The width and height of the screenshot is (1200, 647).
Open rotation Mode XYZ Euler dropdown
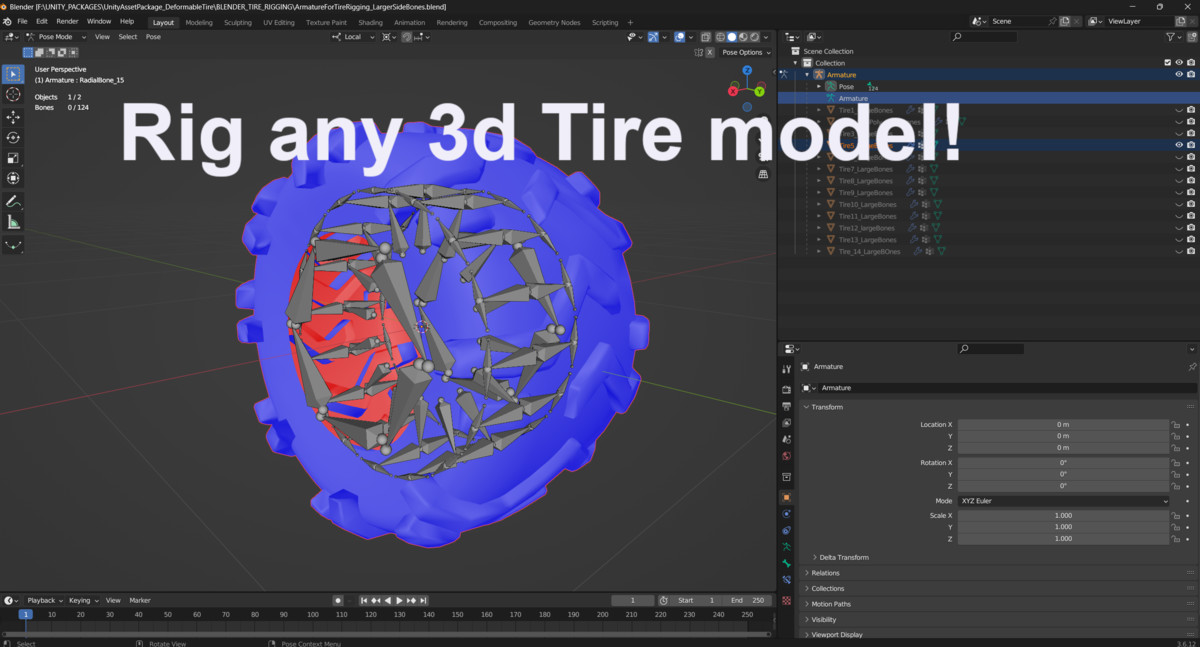coord(1063,500)
